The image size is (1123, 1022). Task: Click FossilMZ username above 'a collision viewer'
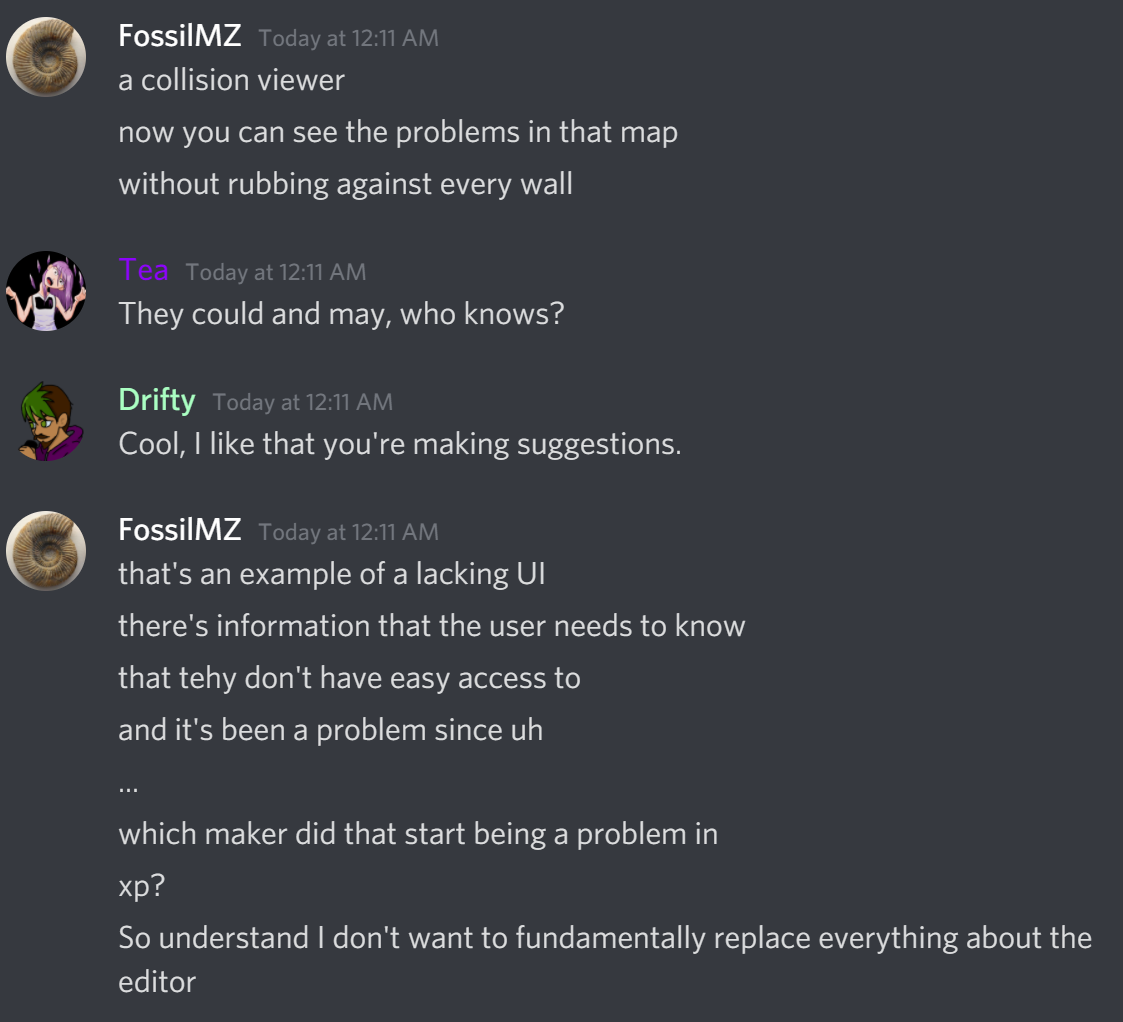[x=180, y=36]
